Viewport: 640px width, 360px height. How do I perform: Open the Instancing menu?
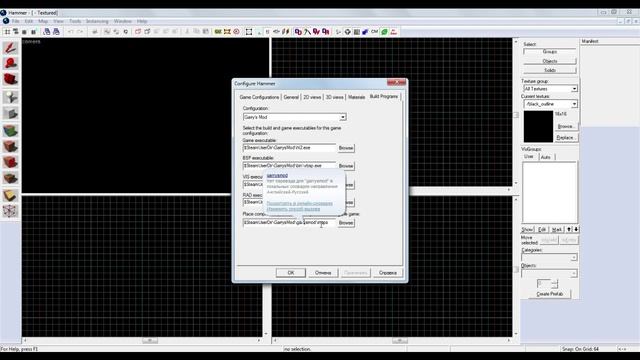pos(97,21)
